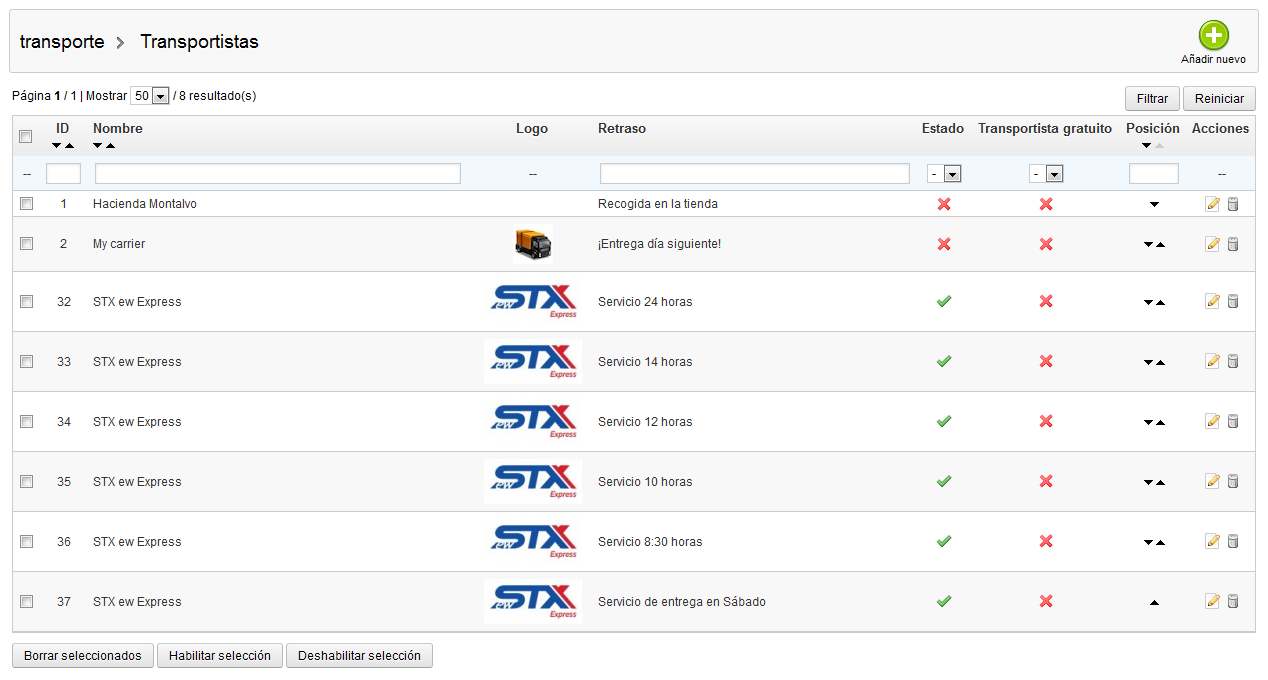Viewport: 1268px width, 680px height.
Task: Click the text ¡Entrega día siguiente!
Action: click(x=659, y=244)
